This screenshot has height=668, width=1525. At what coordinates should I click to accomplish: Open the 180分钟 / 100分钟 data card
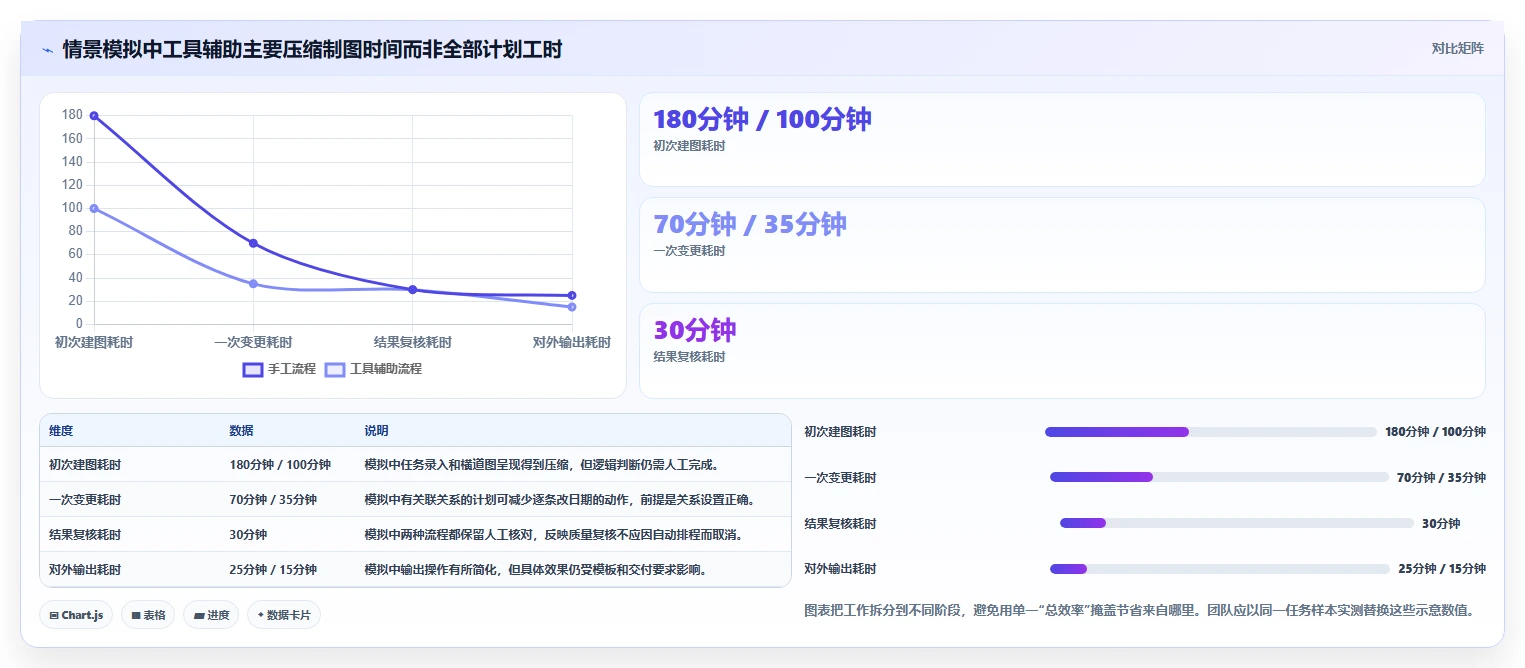pos(1062,140)
